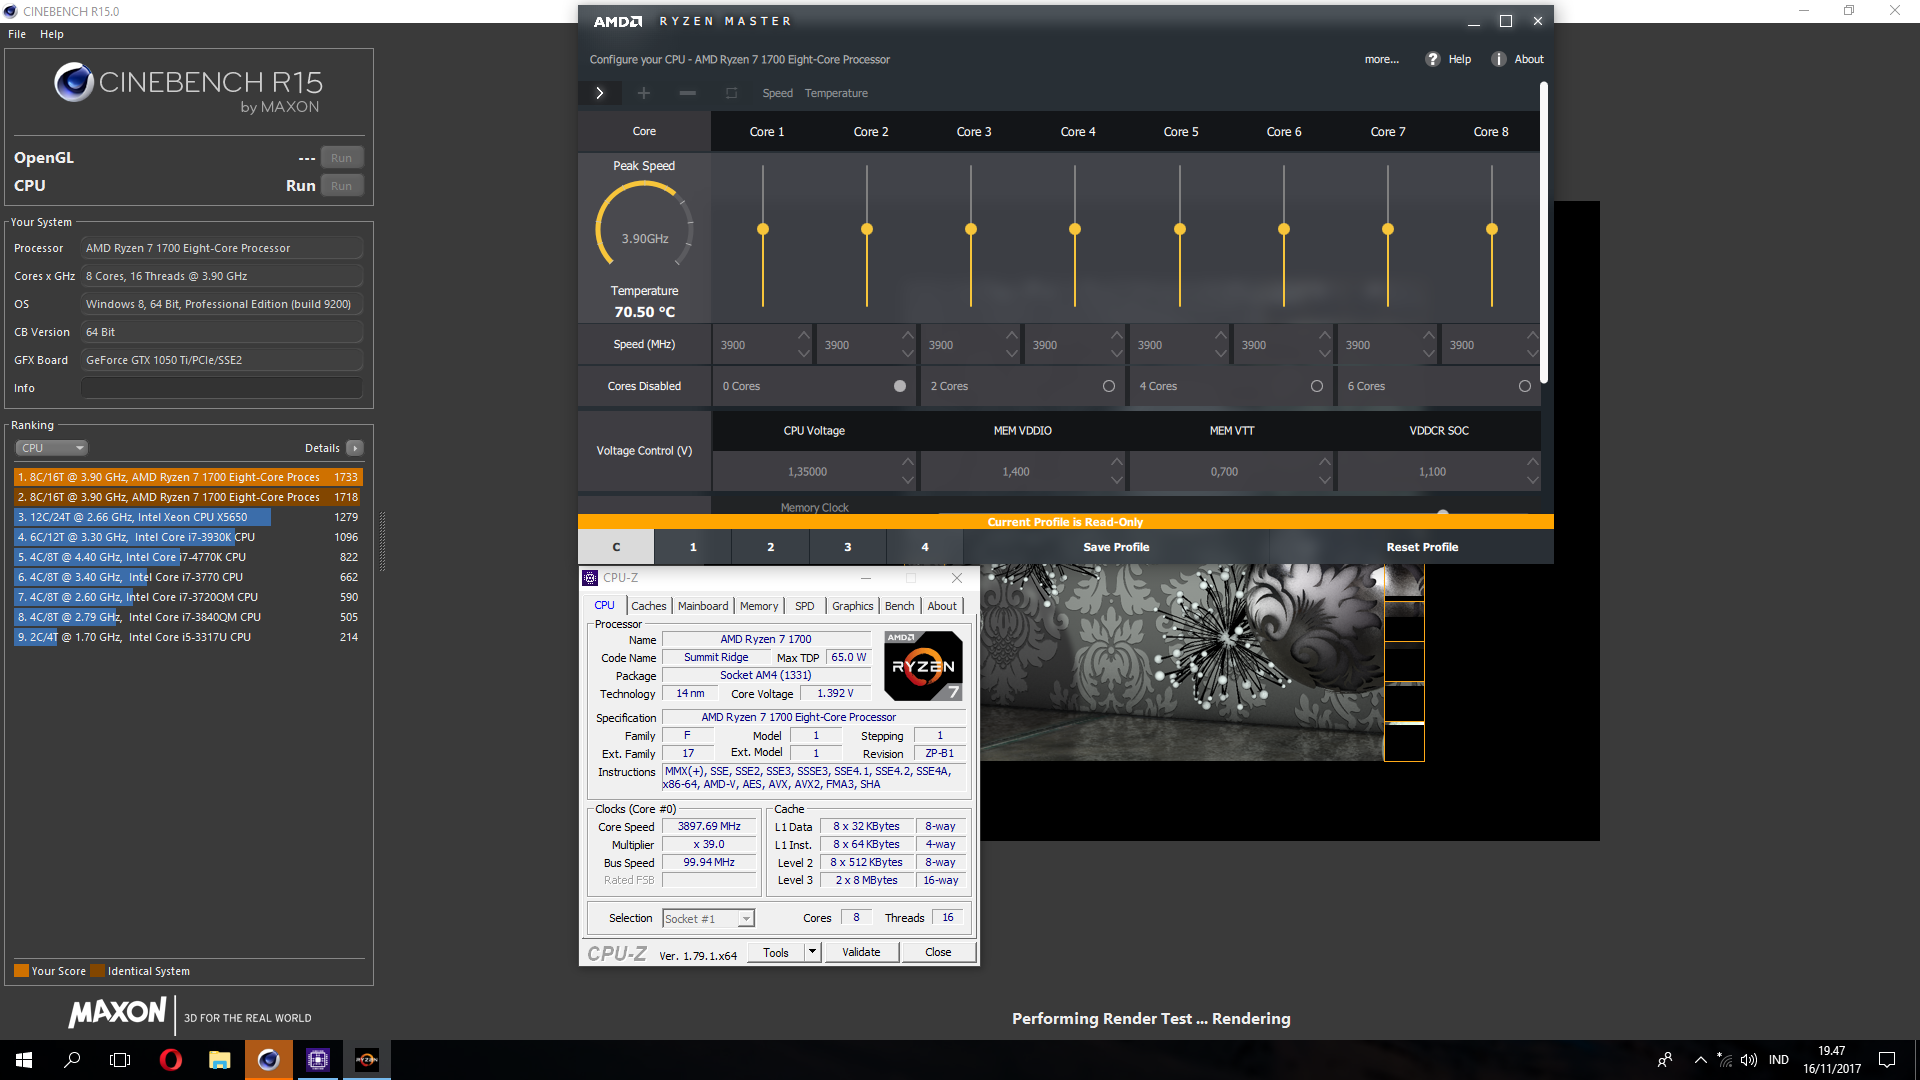Switch to the Temperature view in Ryzen Master

[x=836, y=93]
